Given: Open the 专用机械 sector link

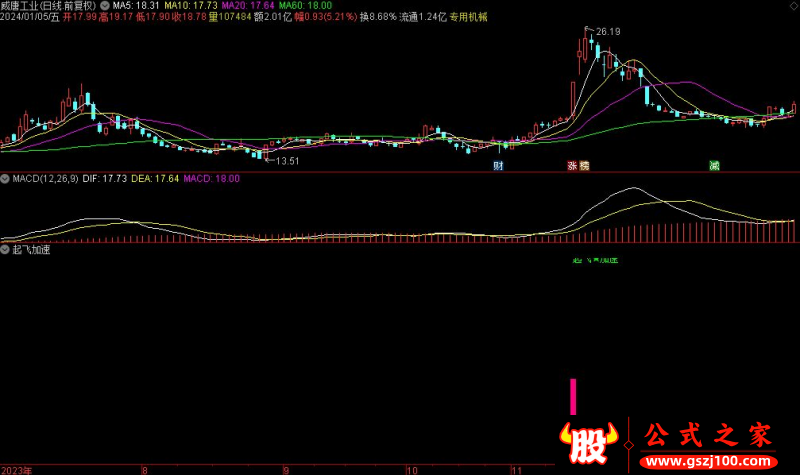Looking at the screenshot, I should point(468,17).
